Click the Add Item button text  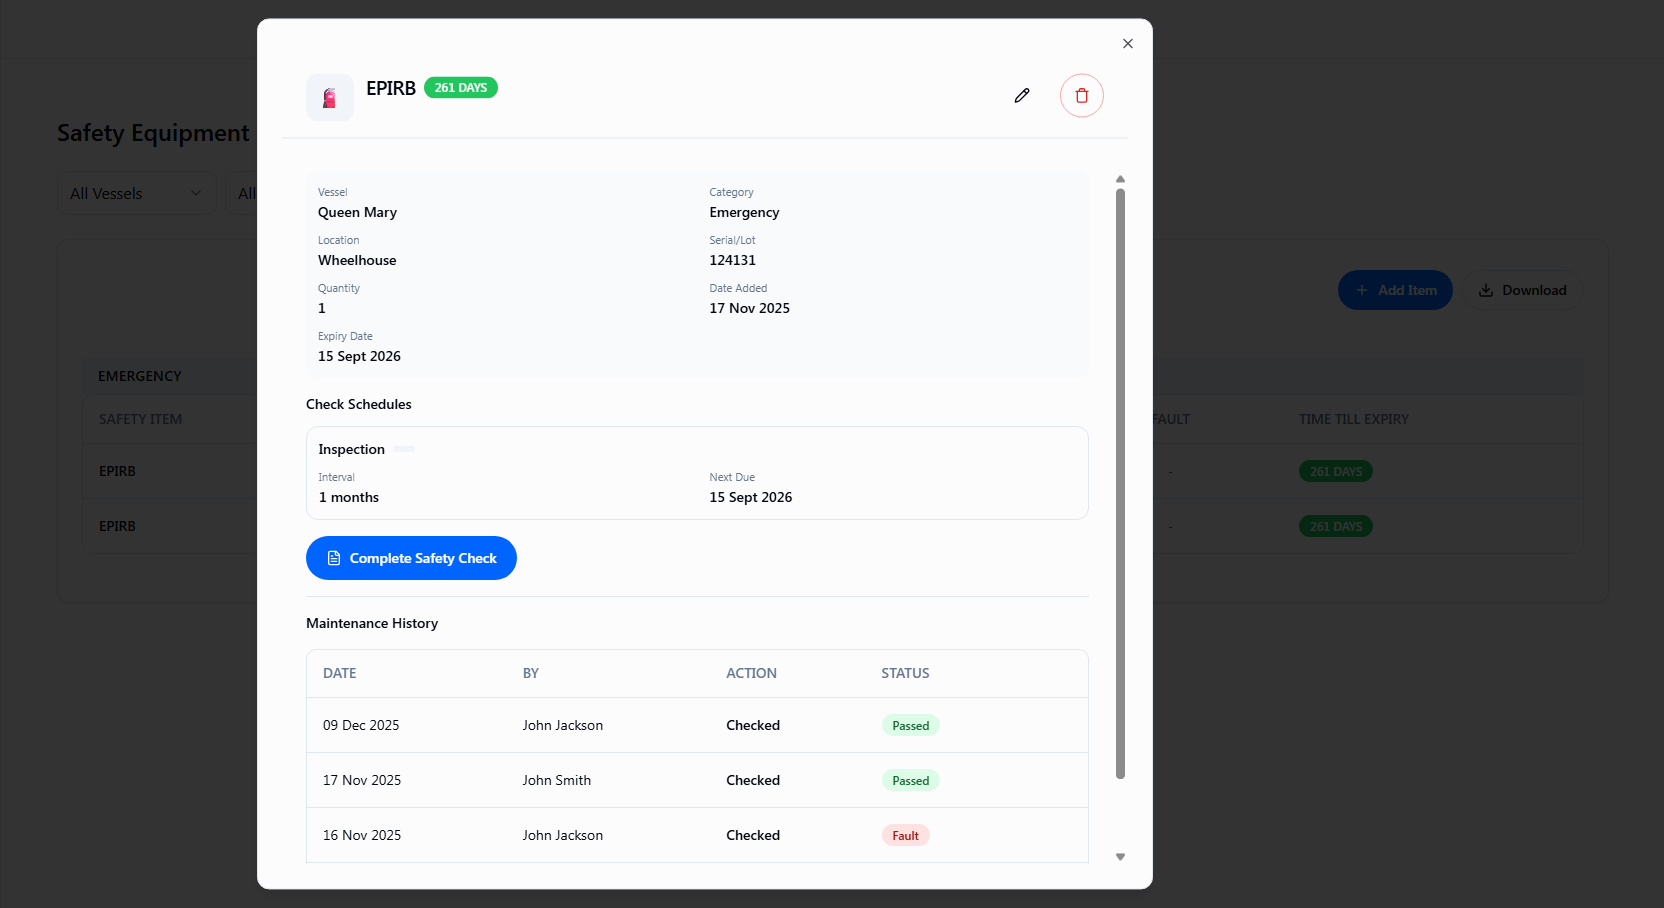click(1407, 291)
